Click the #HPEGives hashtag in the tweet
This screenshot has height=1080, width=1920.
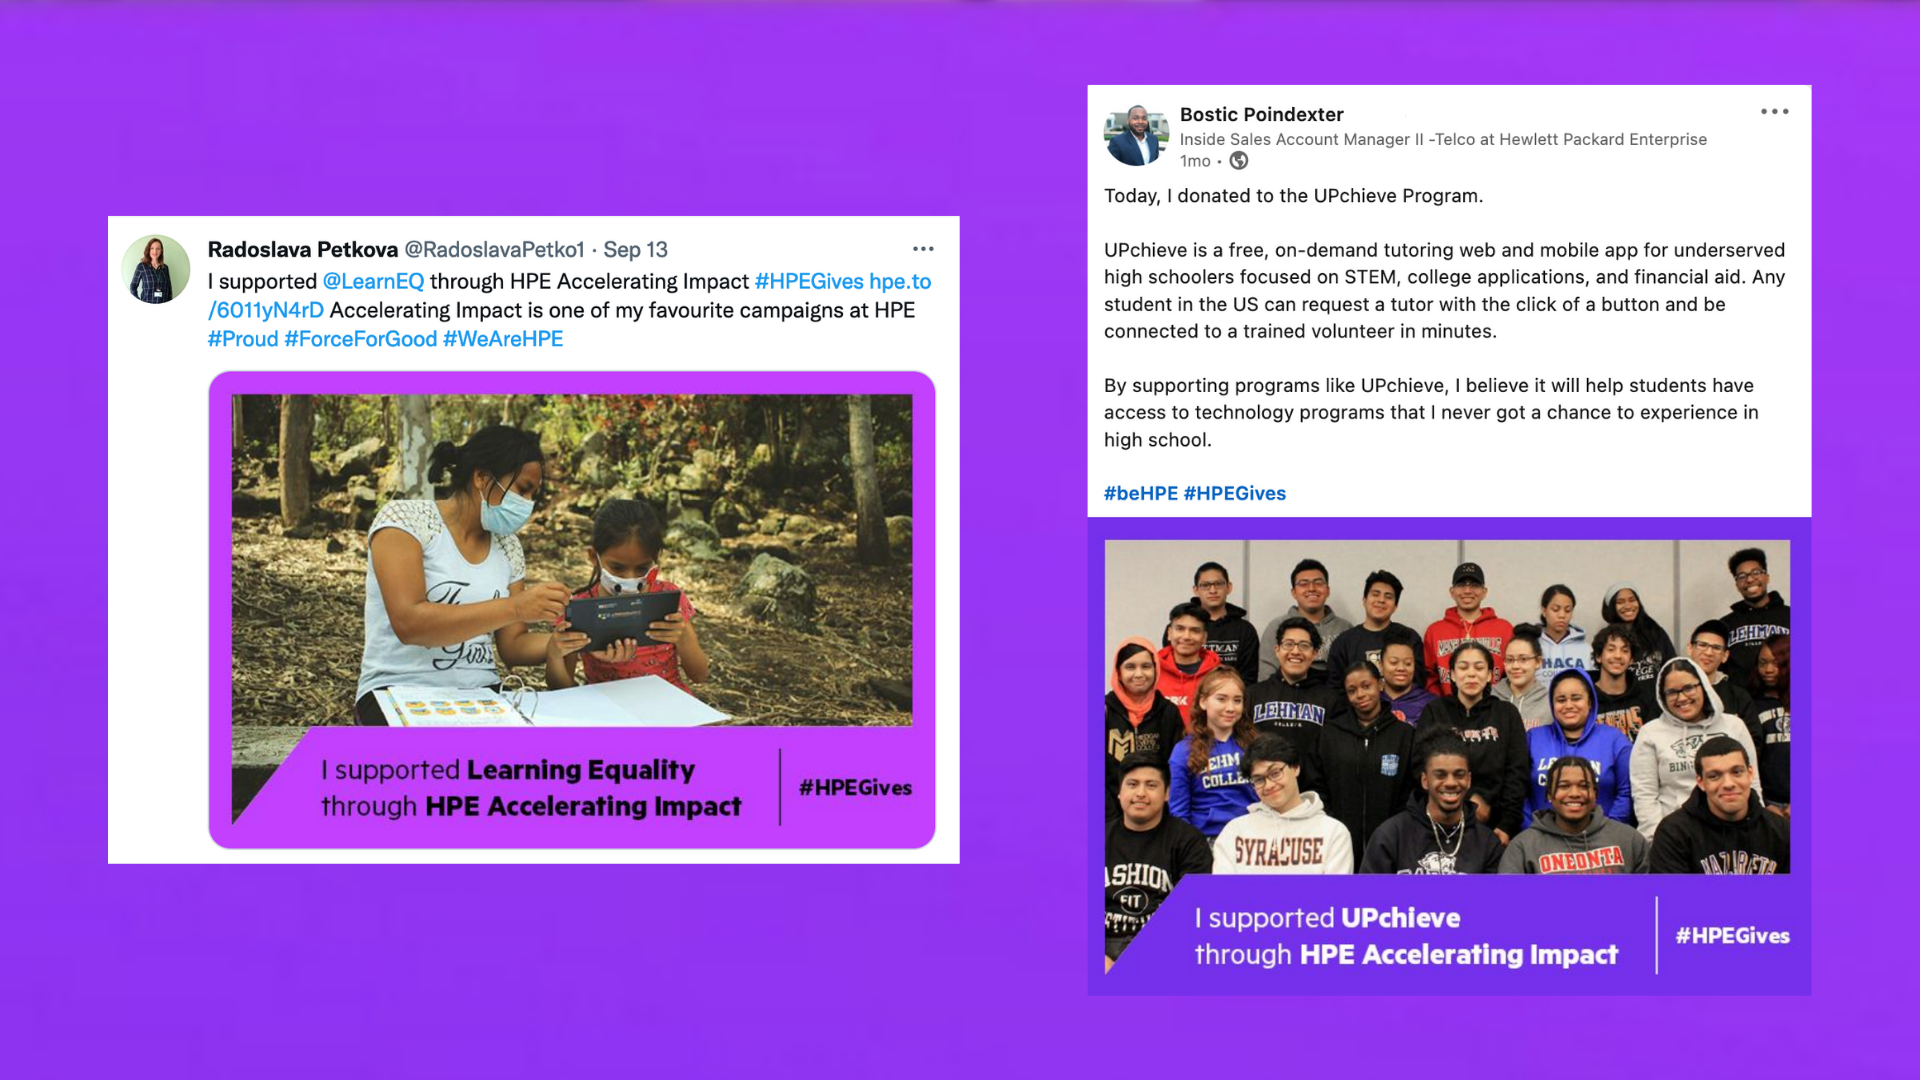coord(809,282)
